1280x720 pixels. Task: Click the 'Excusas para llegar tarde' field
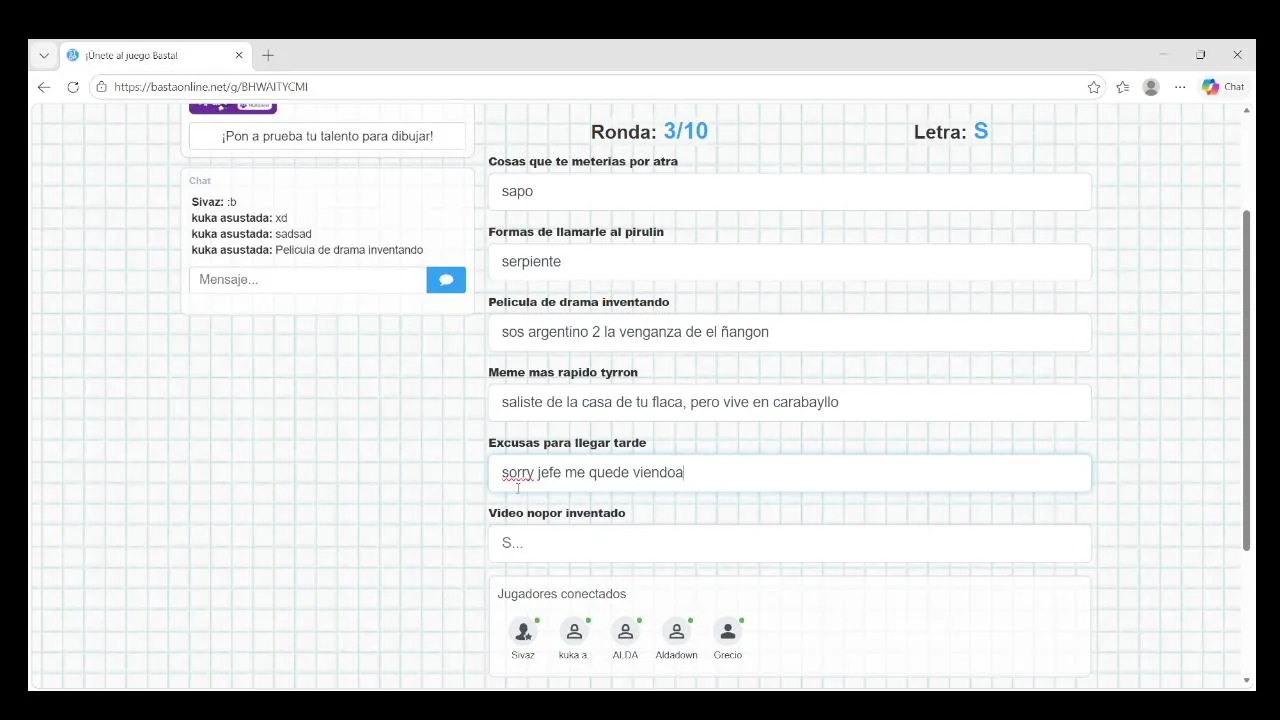pyautogui.click(x=790, y=473)
